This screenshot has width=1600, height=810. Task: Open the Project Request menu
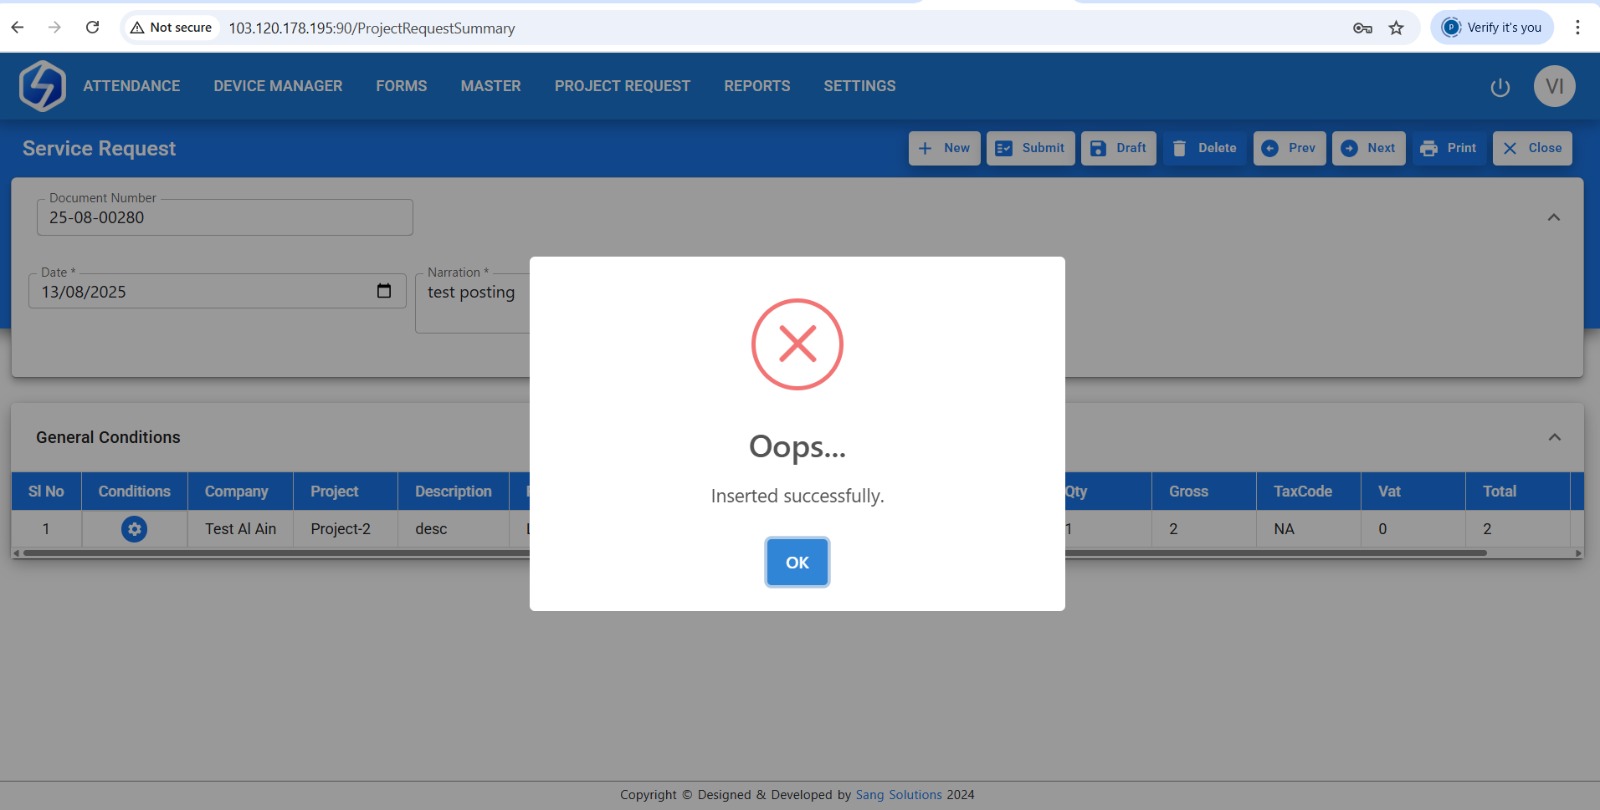622,86
